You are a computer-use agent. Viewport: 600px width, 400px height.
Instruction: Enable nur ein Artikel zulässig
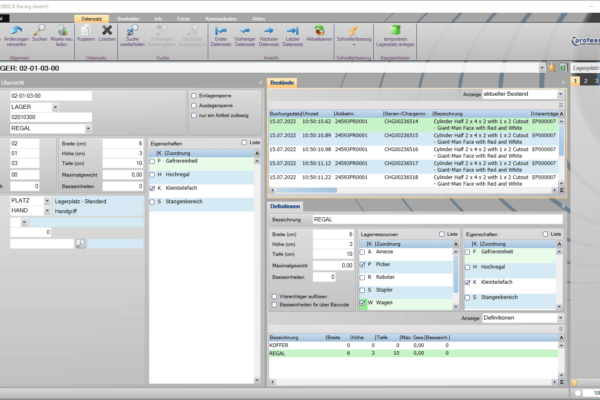[x=194, y=115]
